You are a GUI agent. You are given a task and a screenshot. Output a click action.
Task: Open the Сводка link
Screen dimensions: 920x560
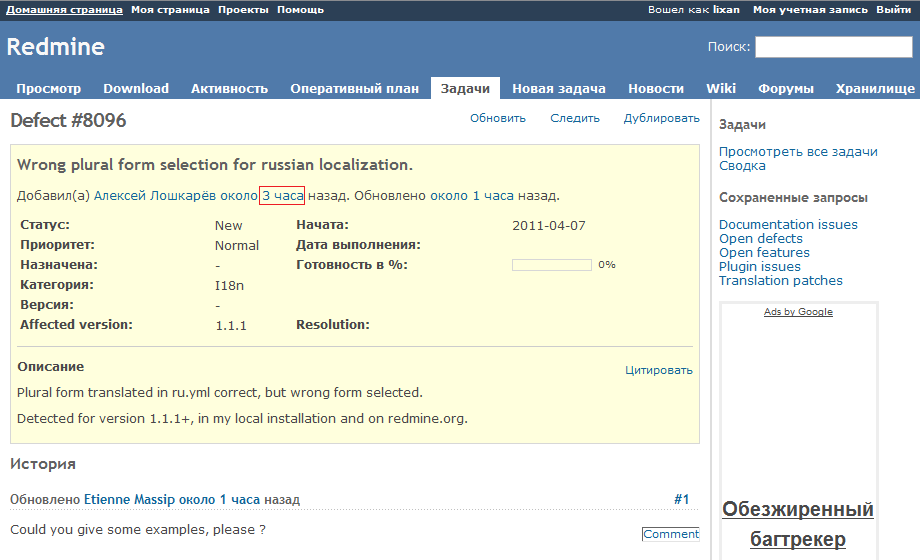(x=742, y=166)
